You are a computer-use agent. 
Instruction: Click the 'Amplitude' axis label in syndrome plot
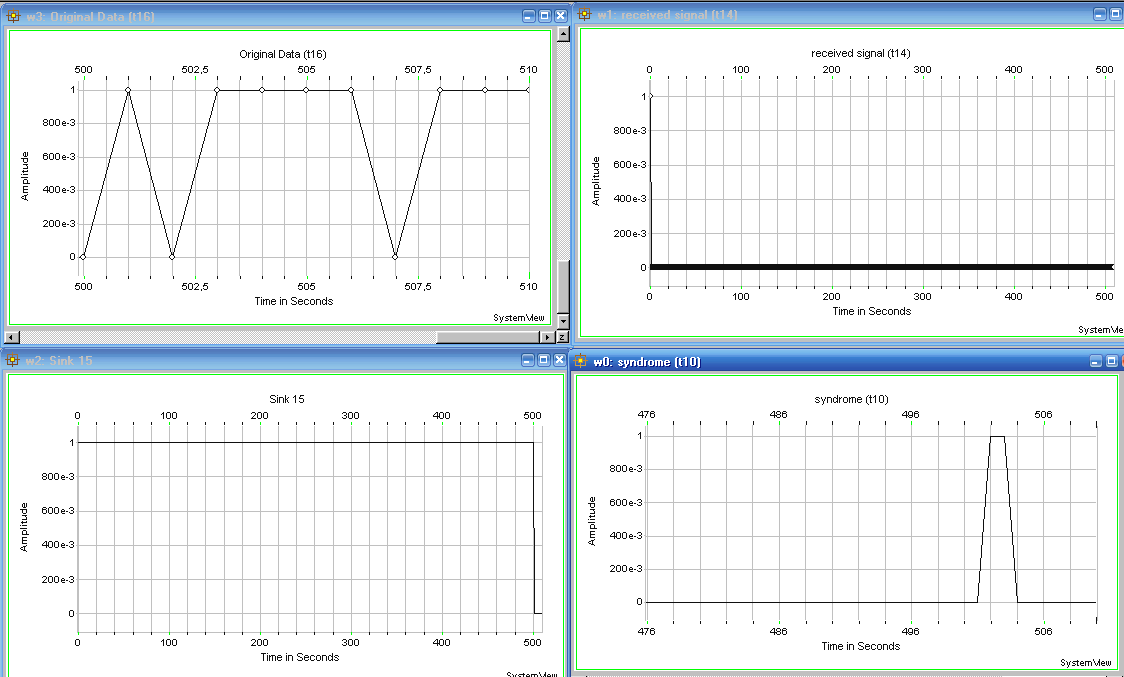coord(592,521)
